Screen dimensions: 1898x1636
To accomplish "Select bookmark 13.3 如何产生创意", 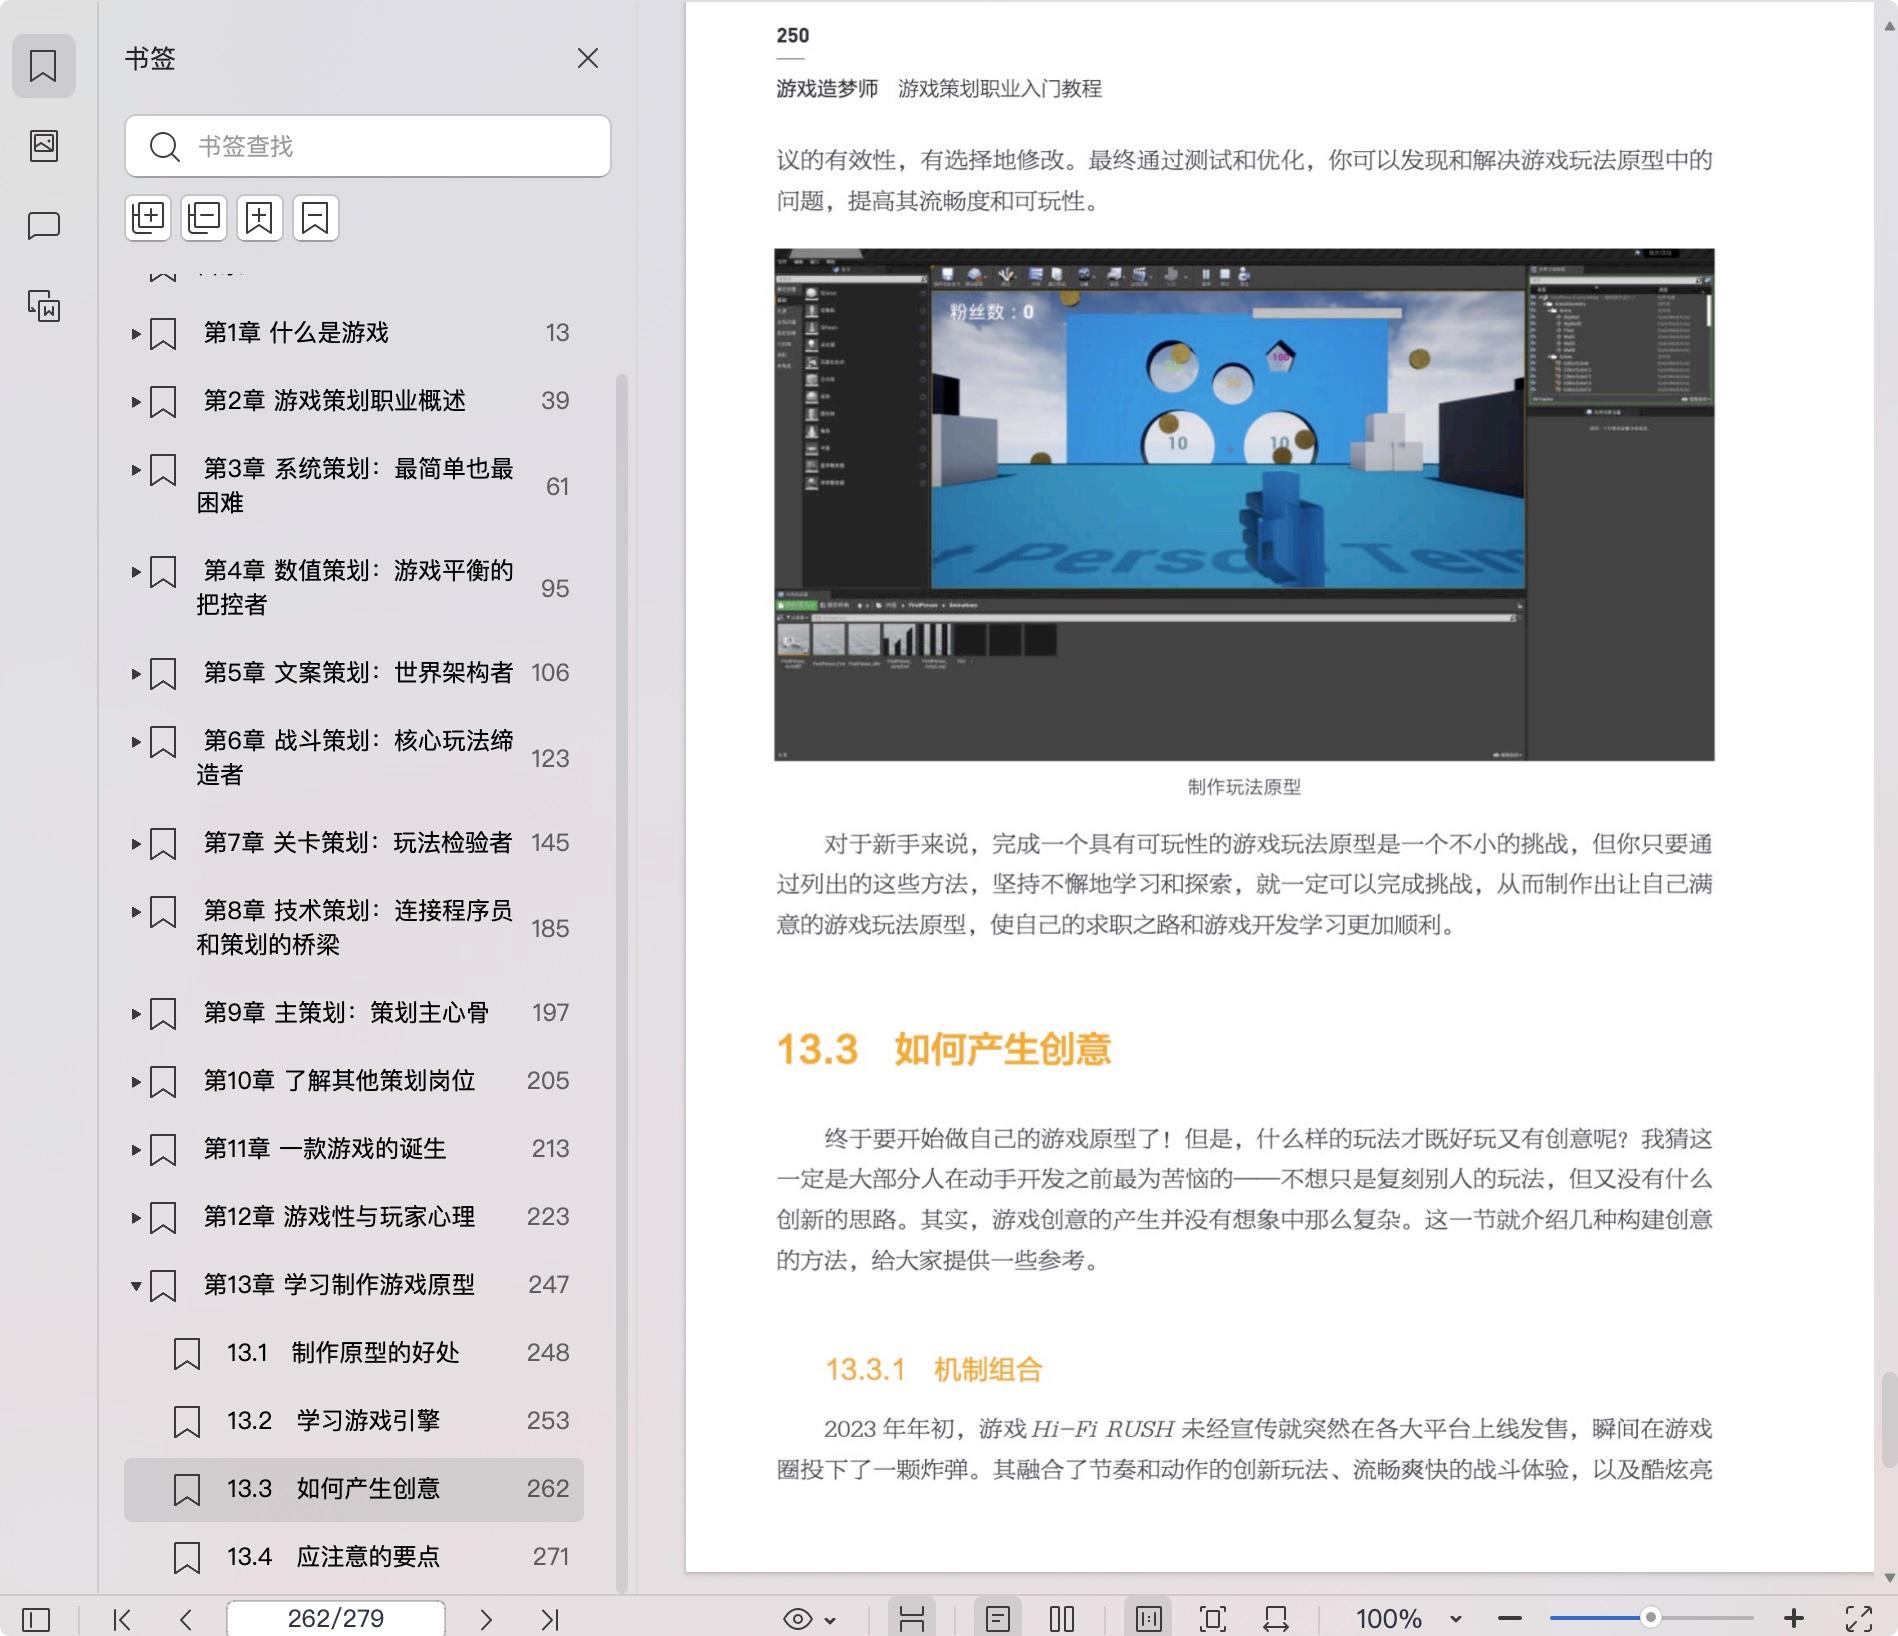I will 354,1489.
